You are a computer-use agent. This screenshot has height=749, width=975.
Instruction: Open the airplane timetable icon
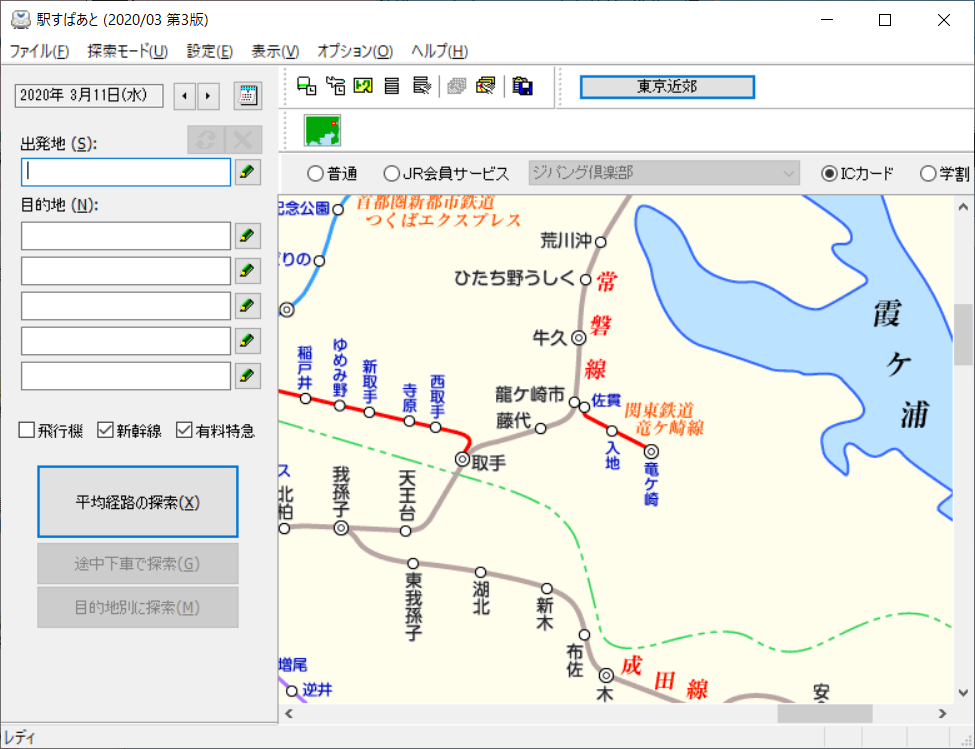tap(335, 86)
